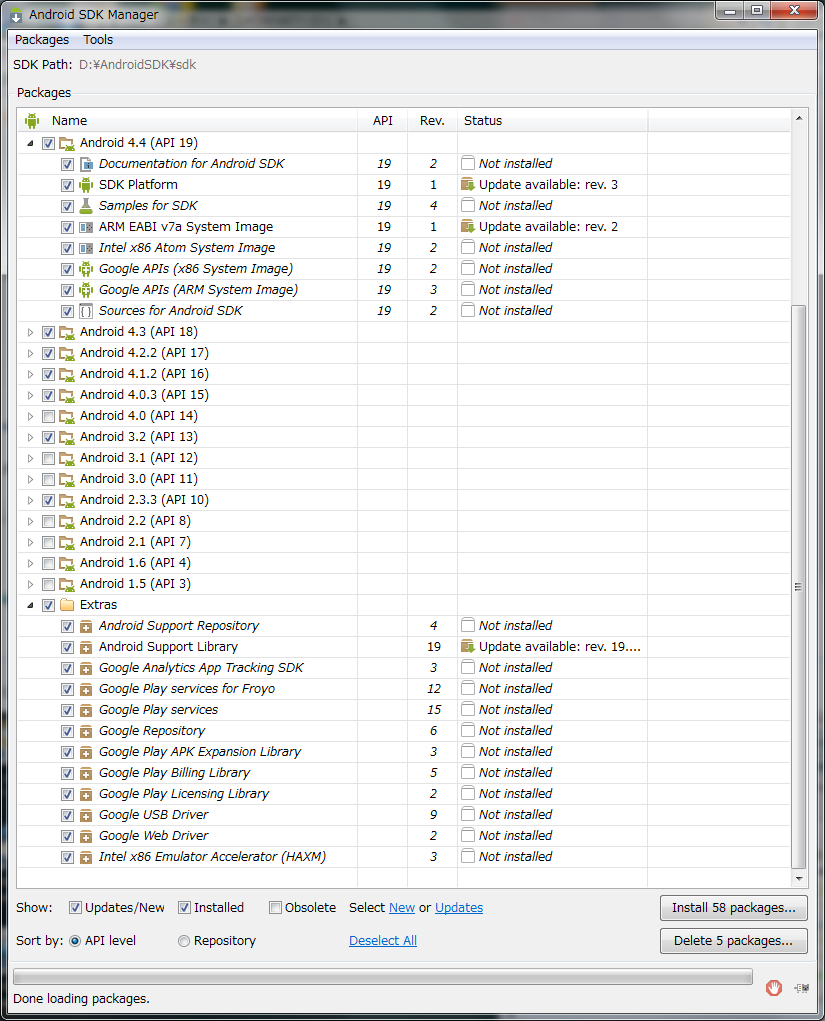Click the Google USB Driver package icon

pyautogui.click(x=86, y=815)
